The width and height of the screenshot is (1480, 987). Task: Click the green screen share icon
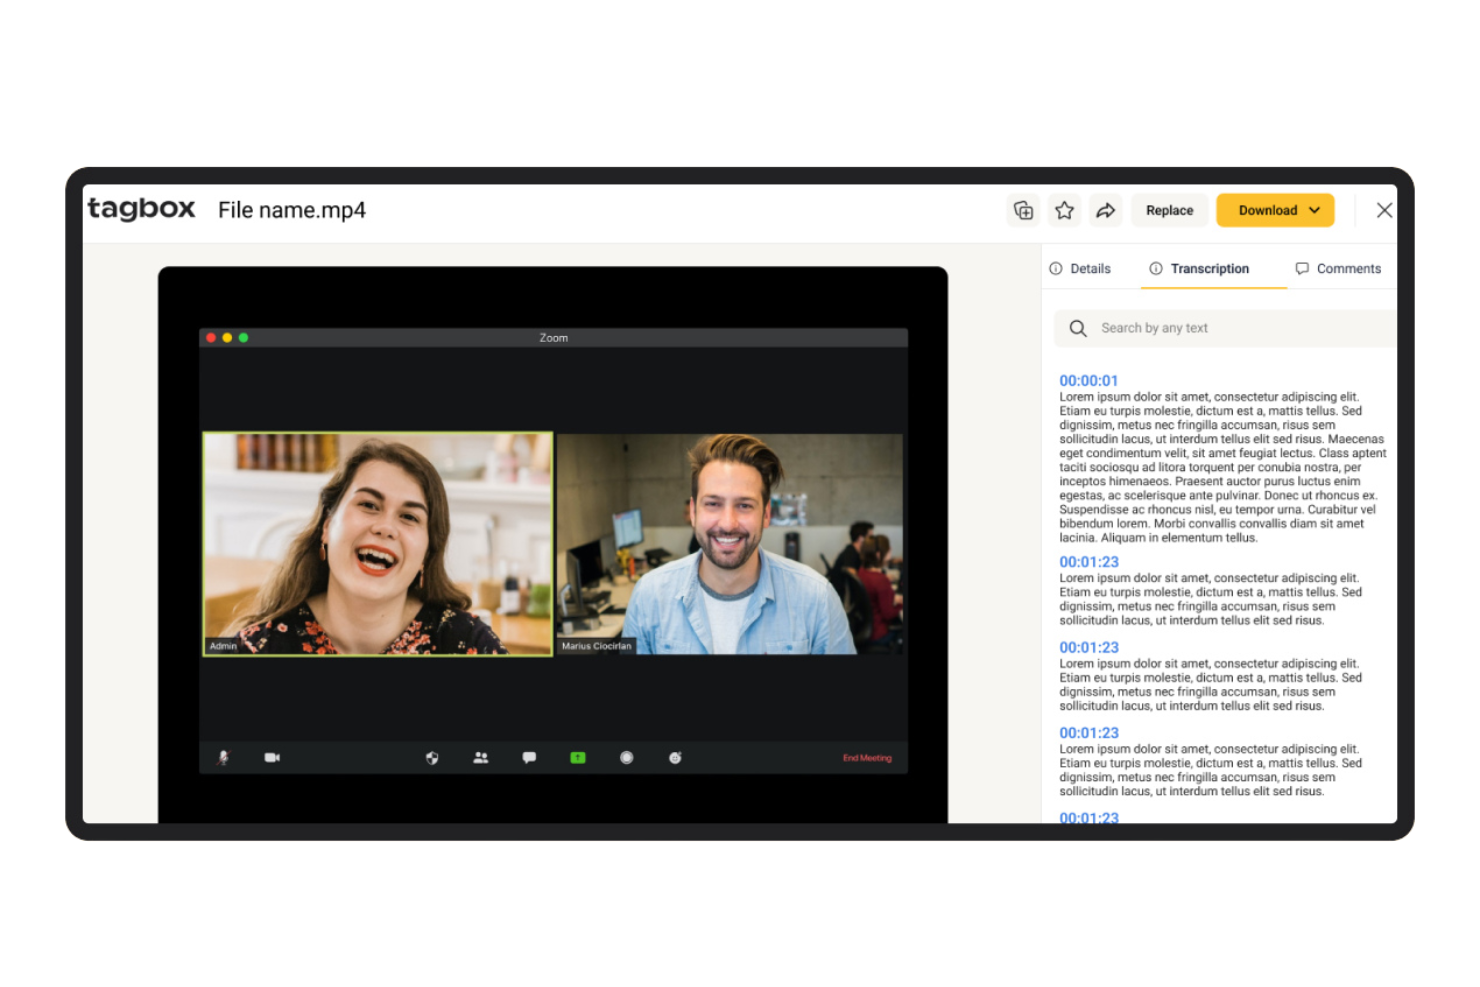(x=577, y=758)
